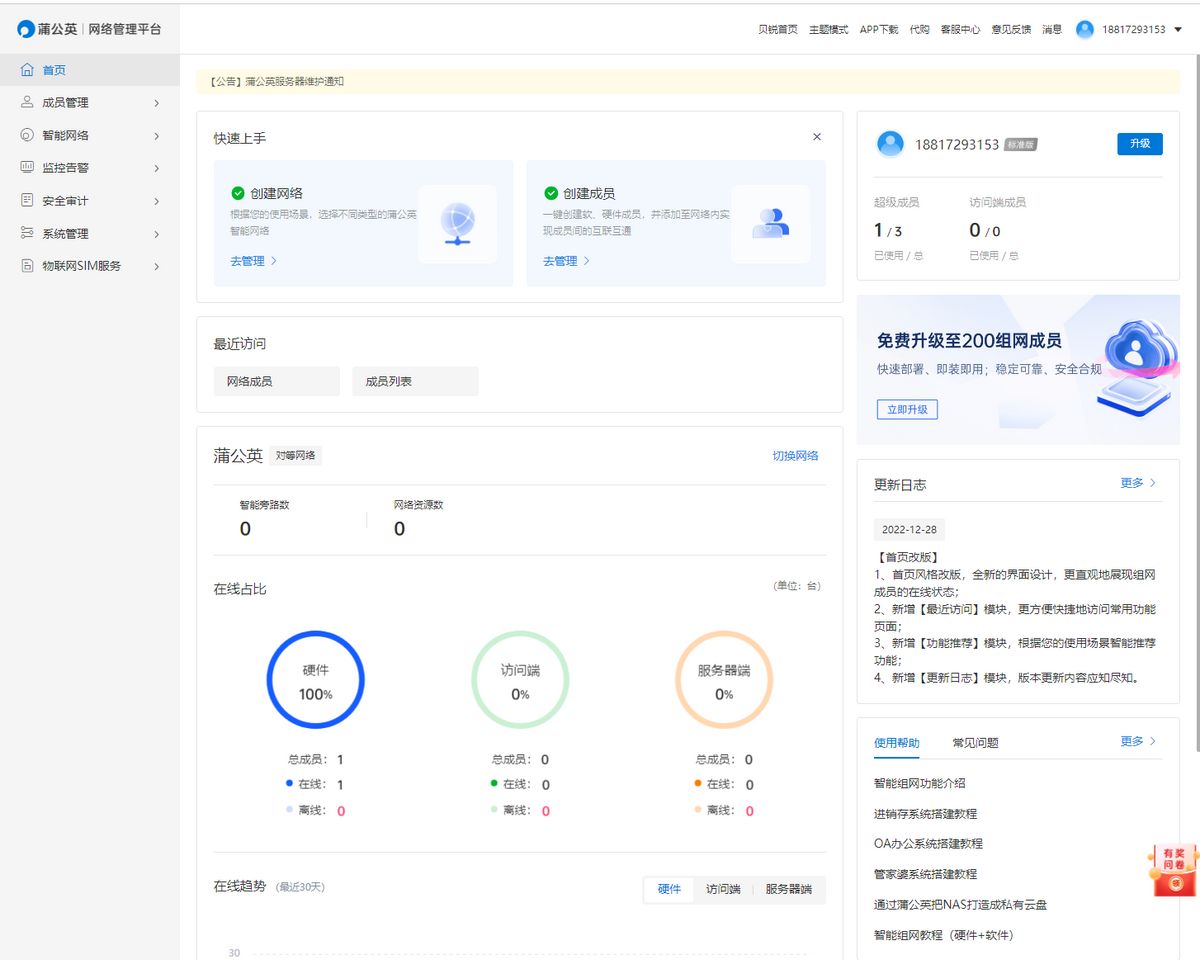Click the 安全审计 document icon
This screenshot has height=960, width=1200.
point(27,200)
